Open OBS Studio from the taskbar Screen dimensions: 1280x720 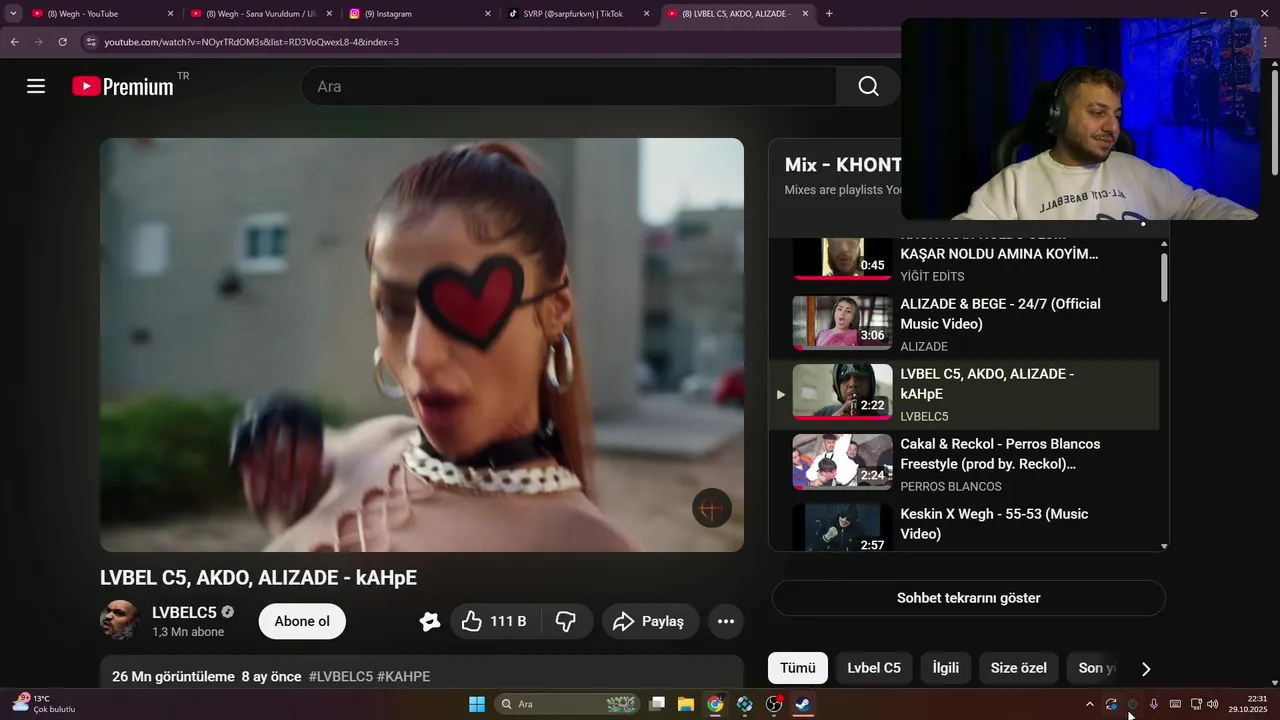pyautogui.click(x=774, y=704)
